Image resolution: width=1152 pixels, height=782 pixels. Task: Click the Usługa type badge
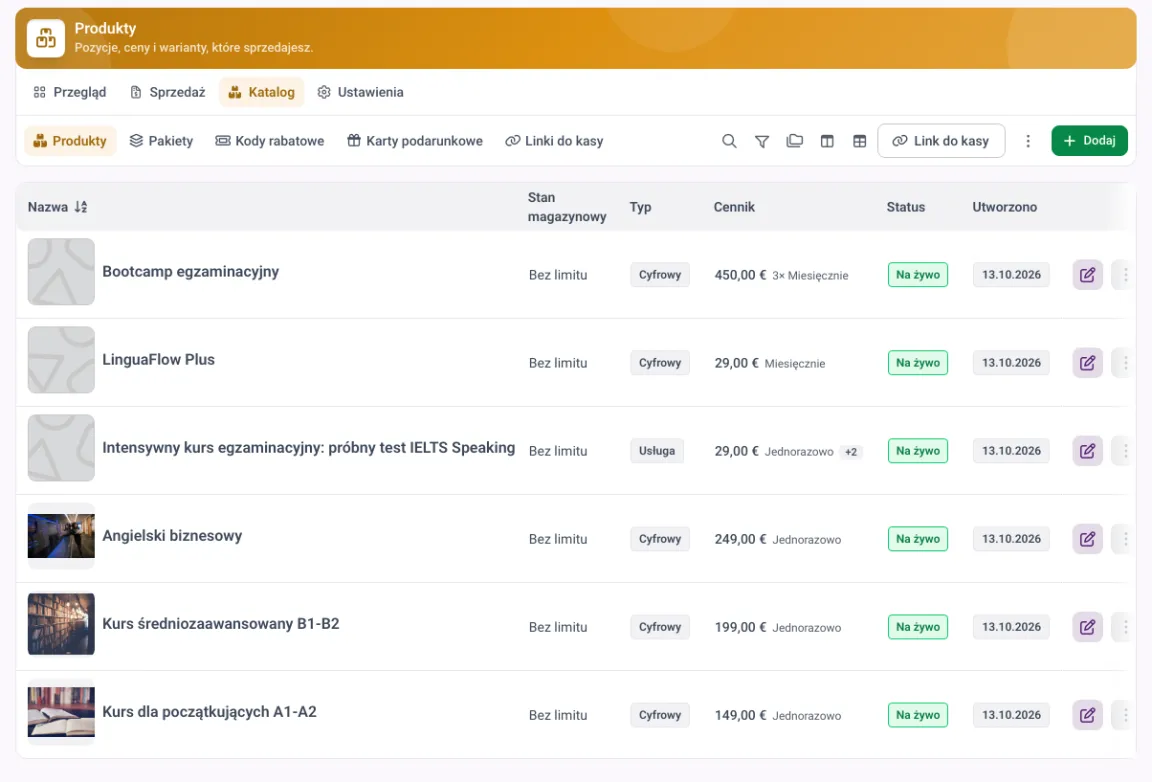[657, 451]
